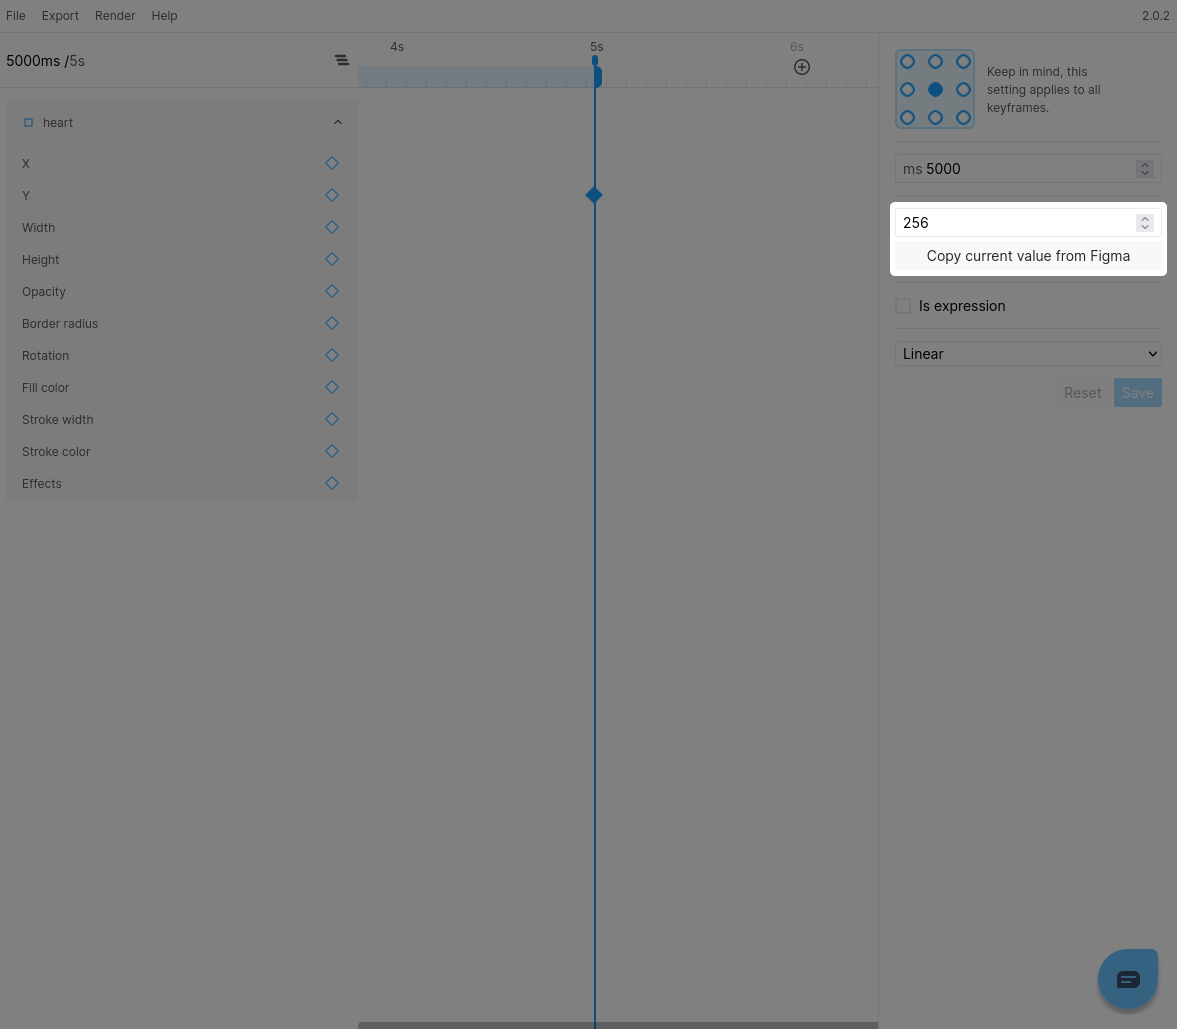Click the Rotation property label
Viewport: 1177px width, 1029px height.
pos(45,355)
